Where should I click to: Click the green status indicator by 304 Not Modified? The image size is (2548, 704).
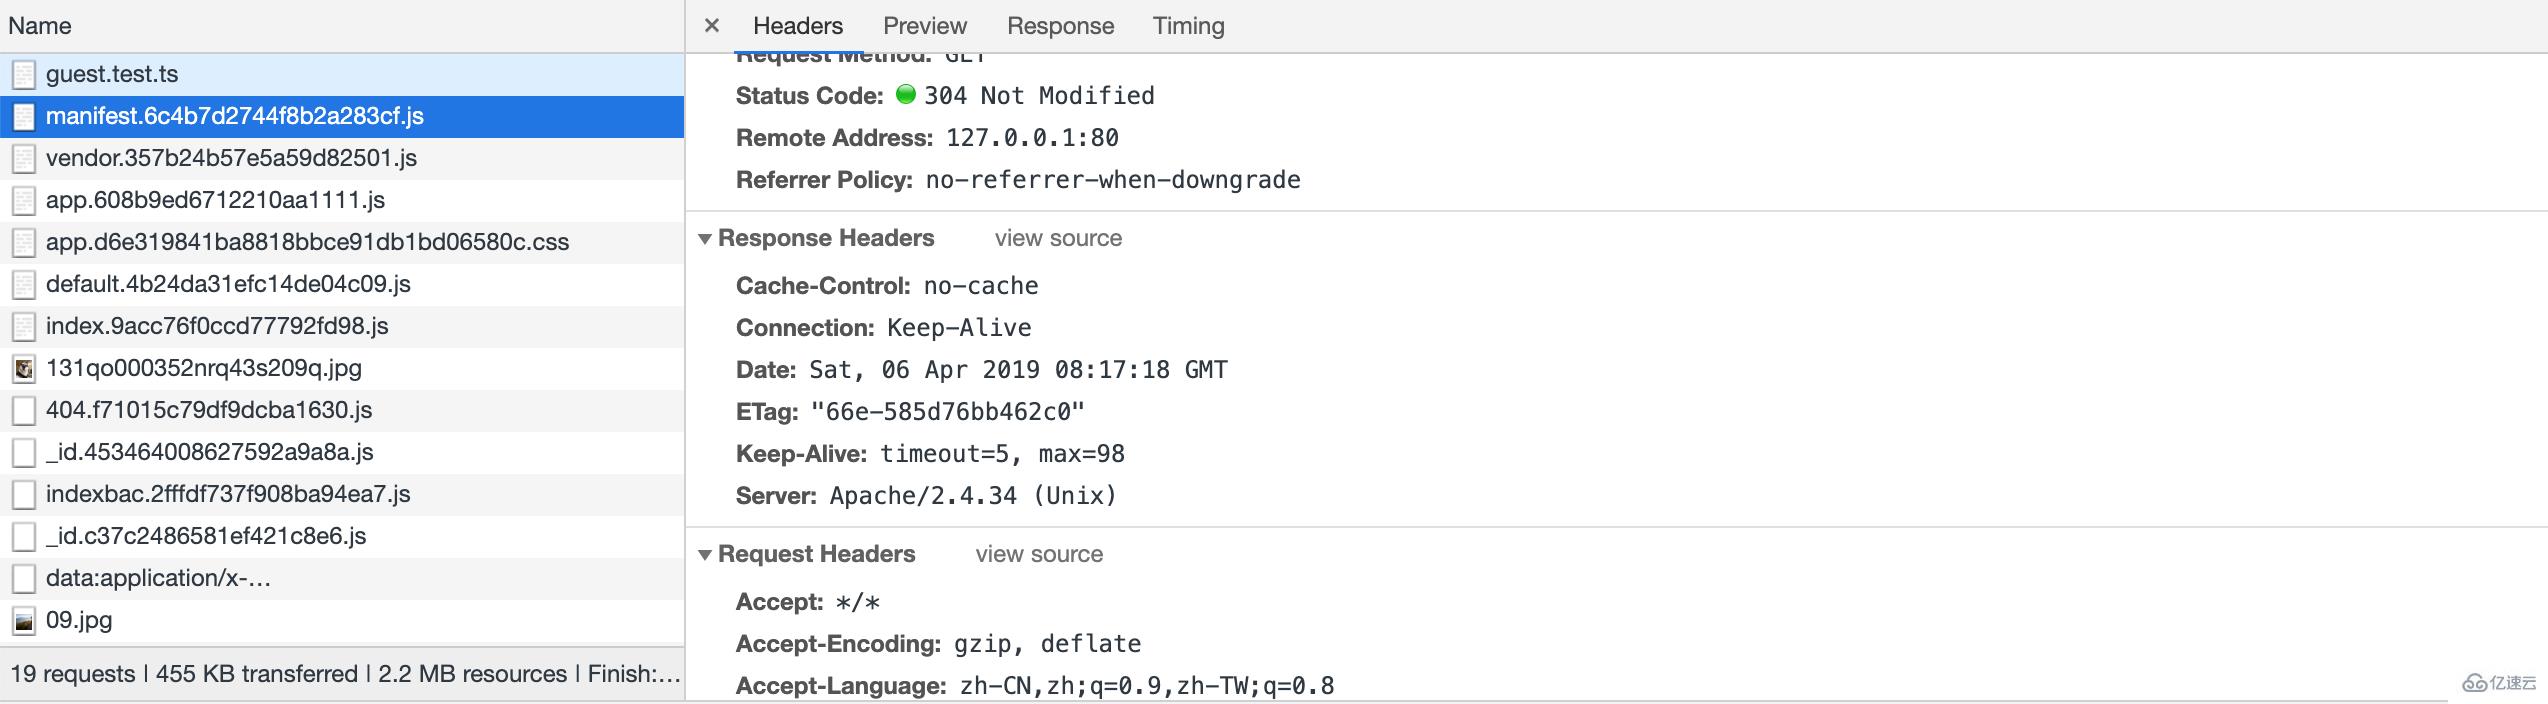(906, 95)
